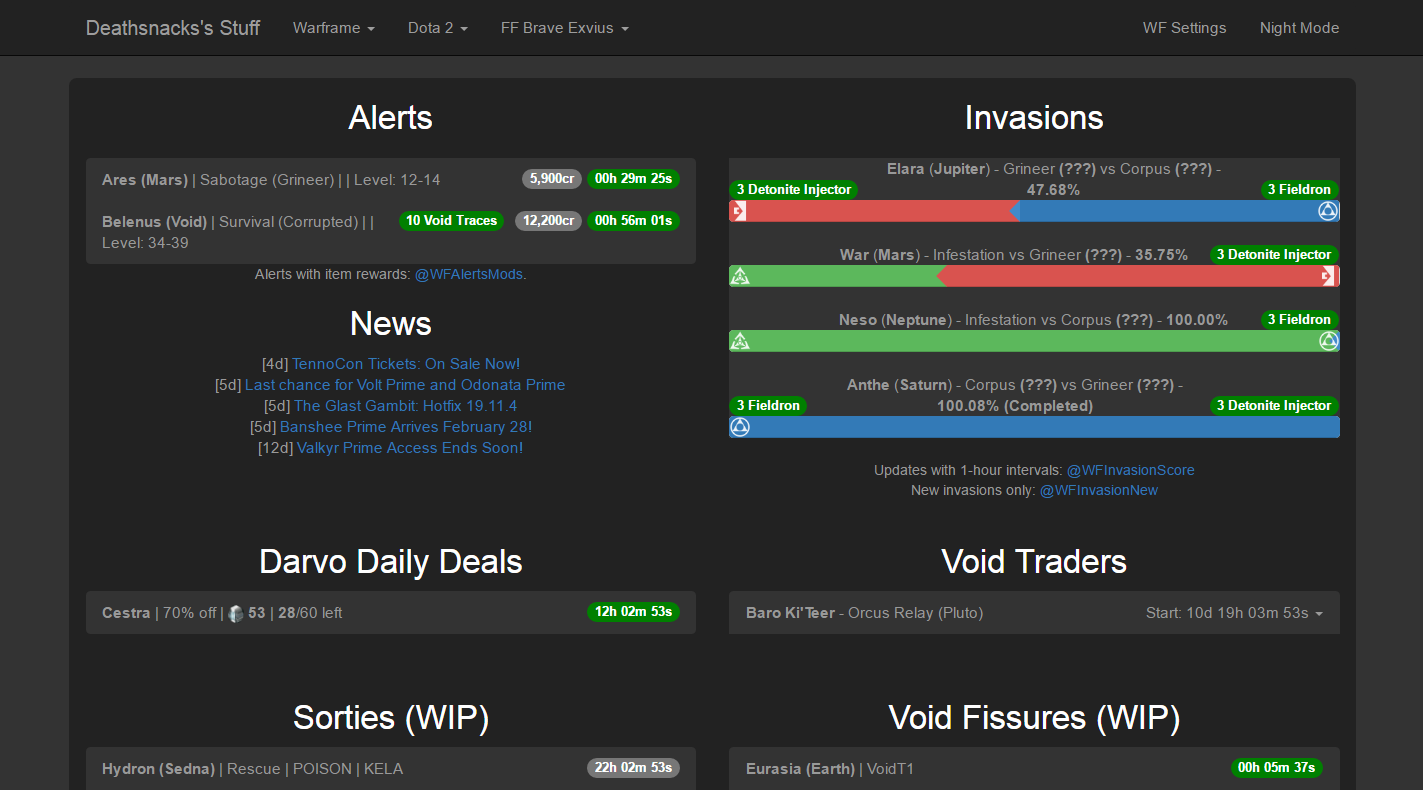Click the Corpus icon on Neso bar
This screenshot has width=1423, height=790.
click(x=1328, y=341)
